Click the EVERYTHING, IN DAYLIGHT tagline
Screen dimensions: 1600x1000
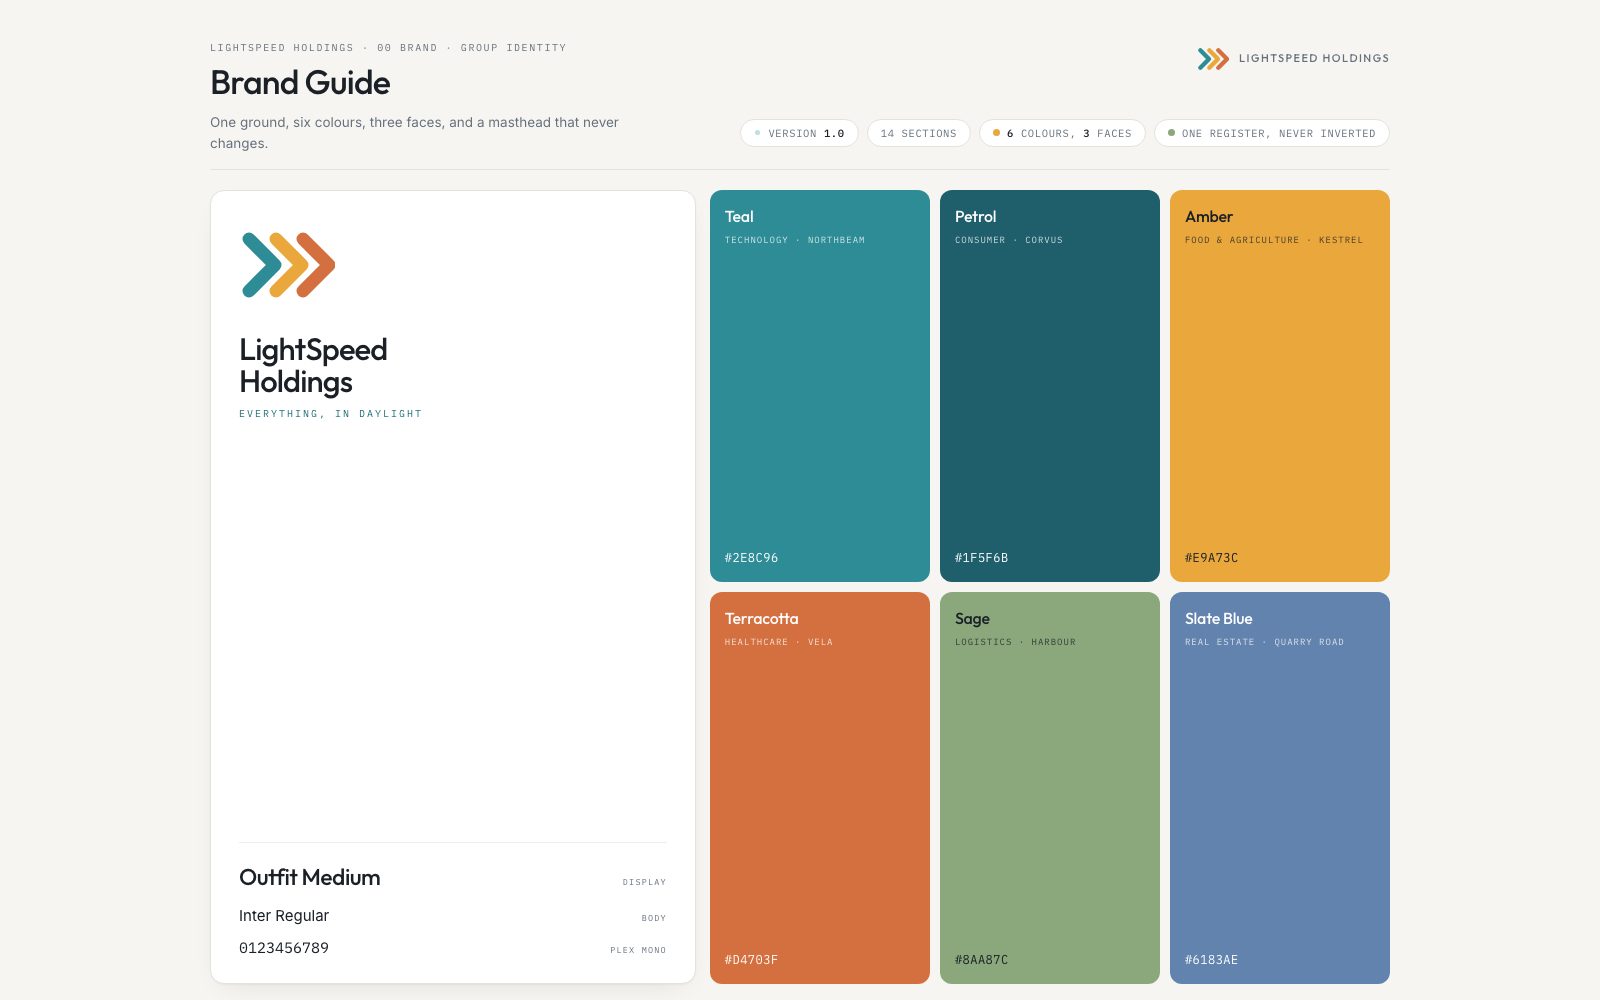330,414
